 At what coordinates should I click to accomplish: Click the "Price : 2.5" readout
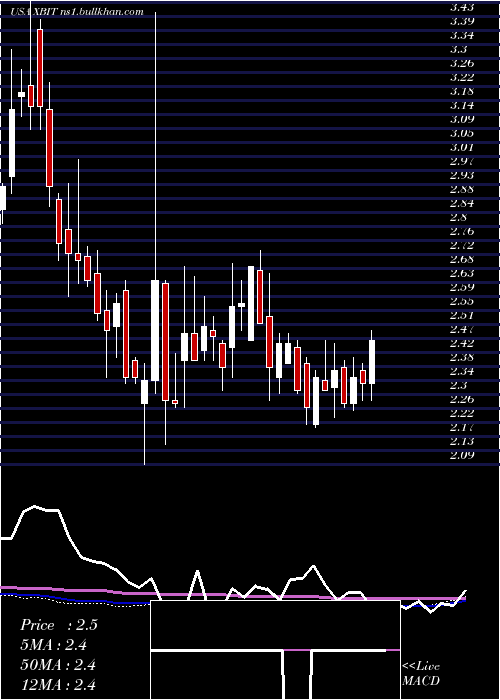(58, 625)
